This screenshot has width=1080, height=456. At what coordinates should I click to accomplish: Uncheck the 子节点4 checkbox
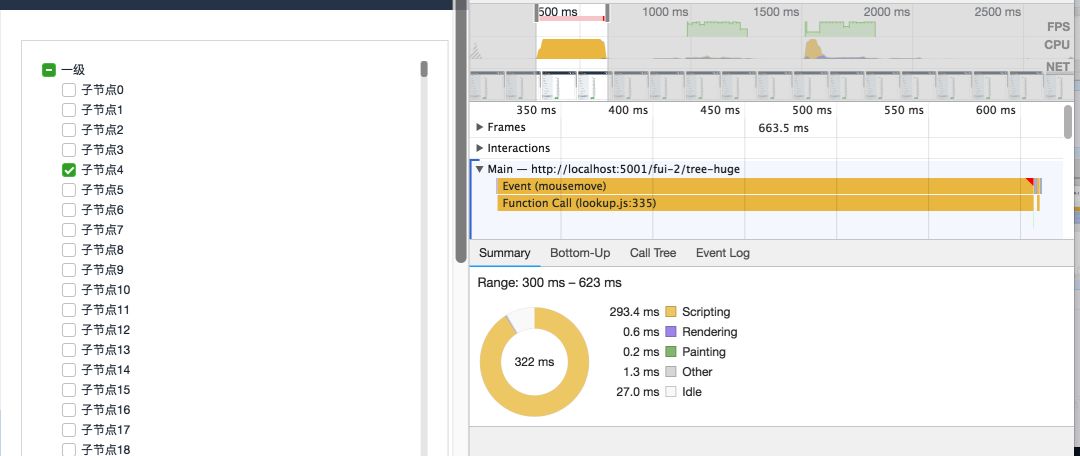click(69, 170)
